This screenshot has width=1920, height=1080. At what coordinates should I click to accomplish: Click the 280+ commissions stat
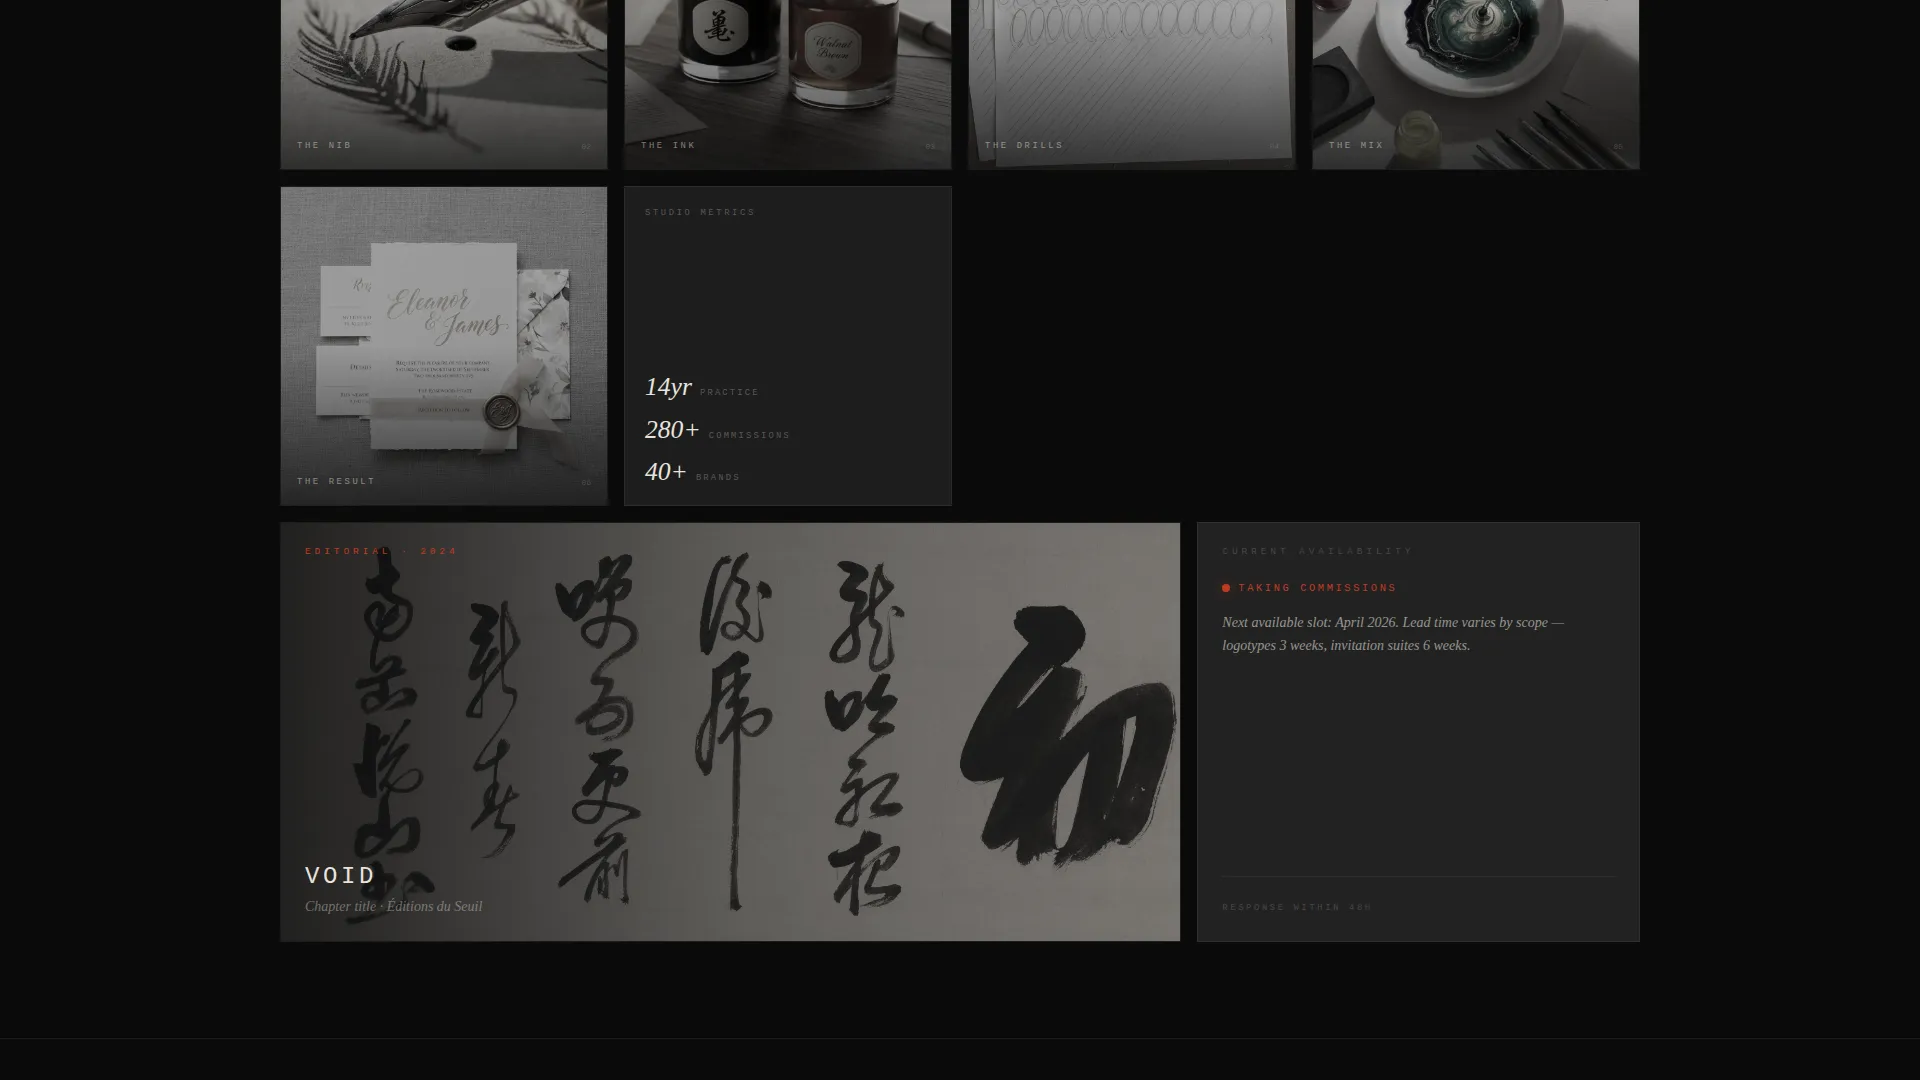coord(717,430)
